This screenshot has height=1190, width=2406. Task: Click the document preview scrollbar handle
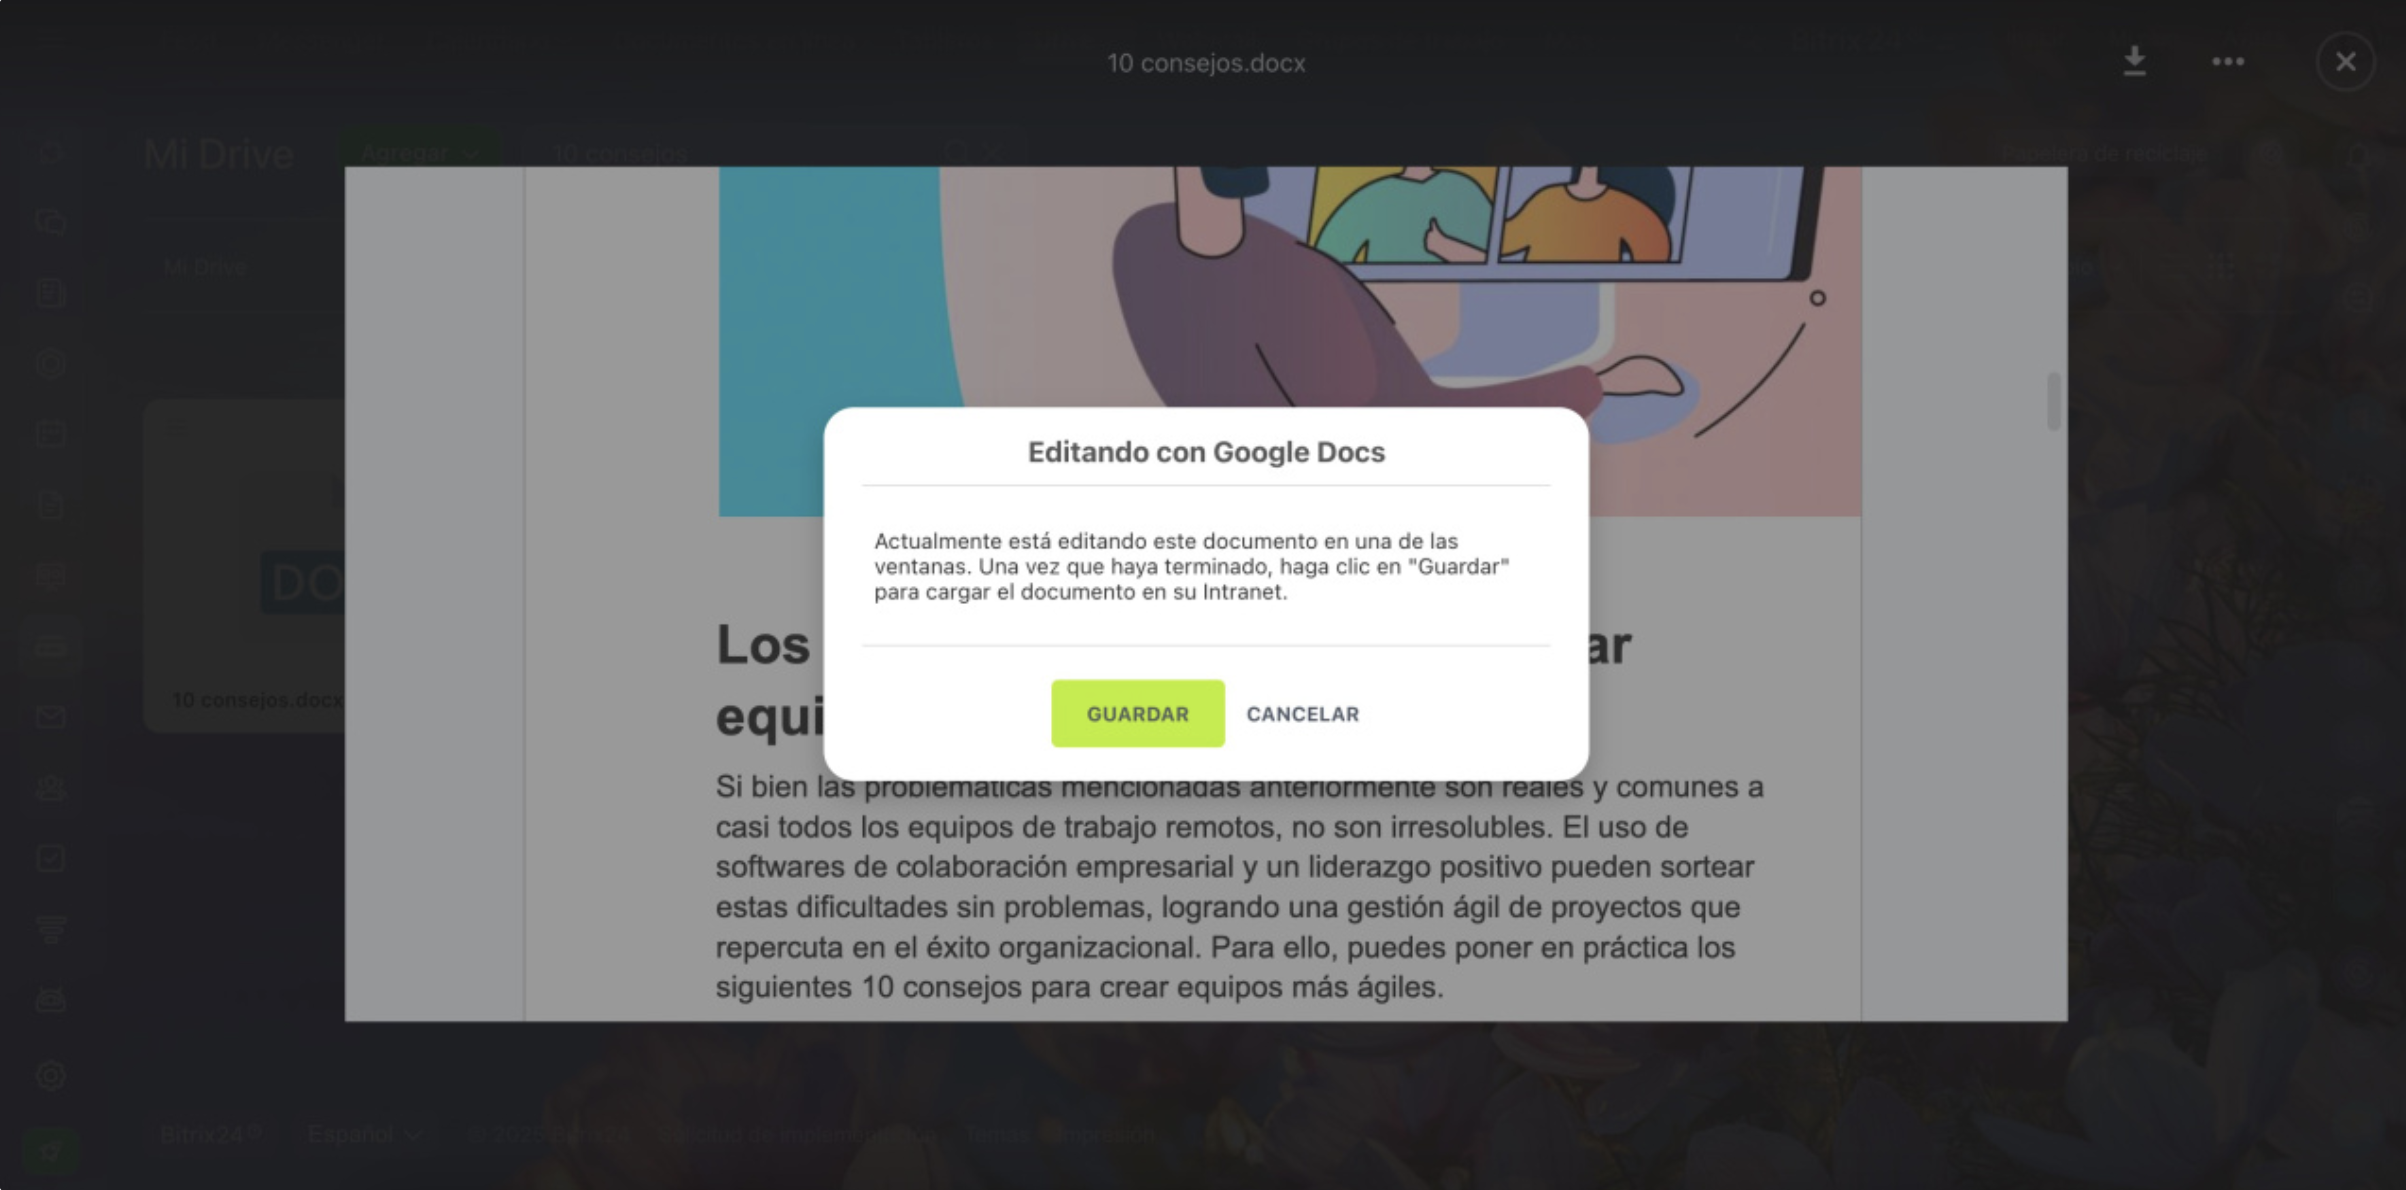(x=2053, y=401)
